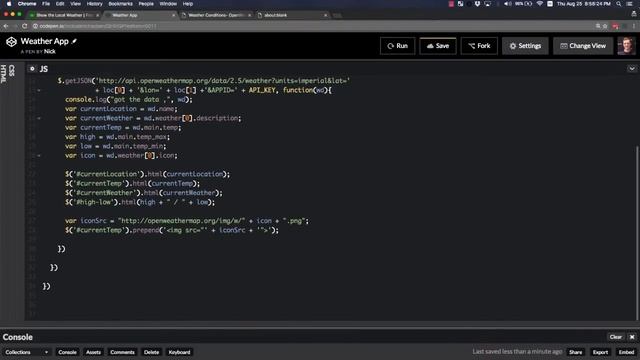Switch to Show the Local Weather tab
The height and width of the screenshot is (360, 640).
(x=64, y=15)
